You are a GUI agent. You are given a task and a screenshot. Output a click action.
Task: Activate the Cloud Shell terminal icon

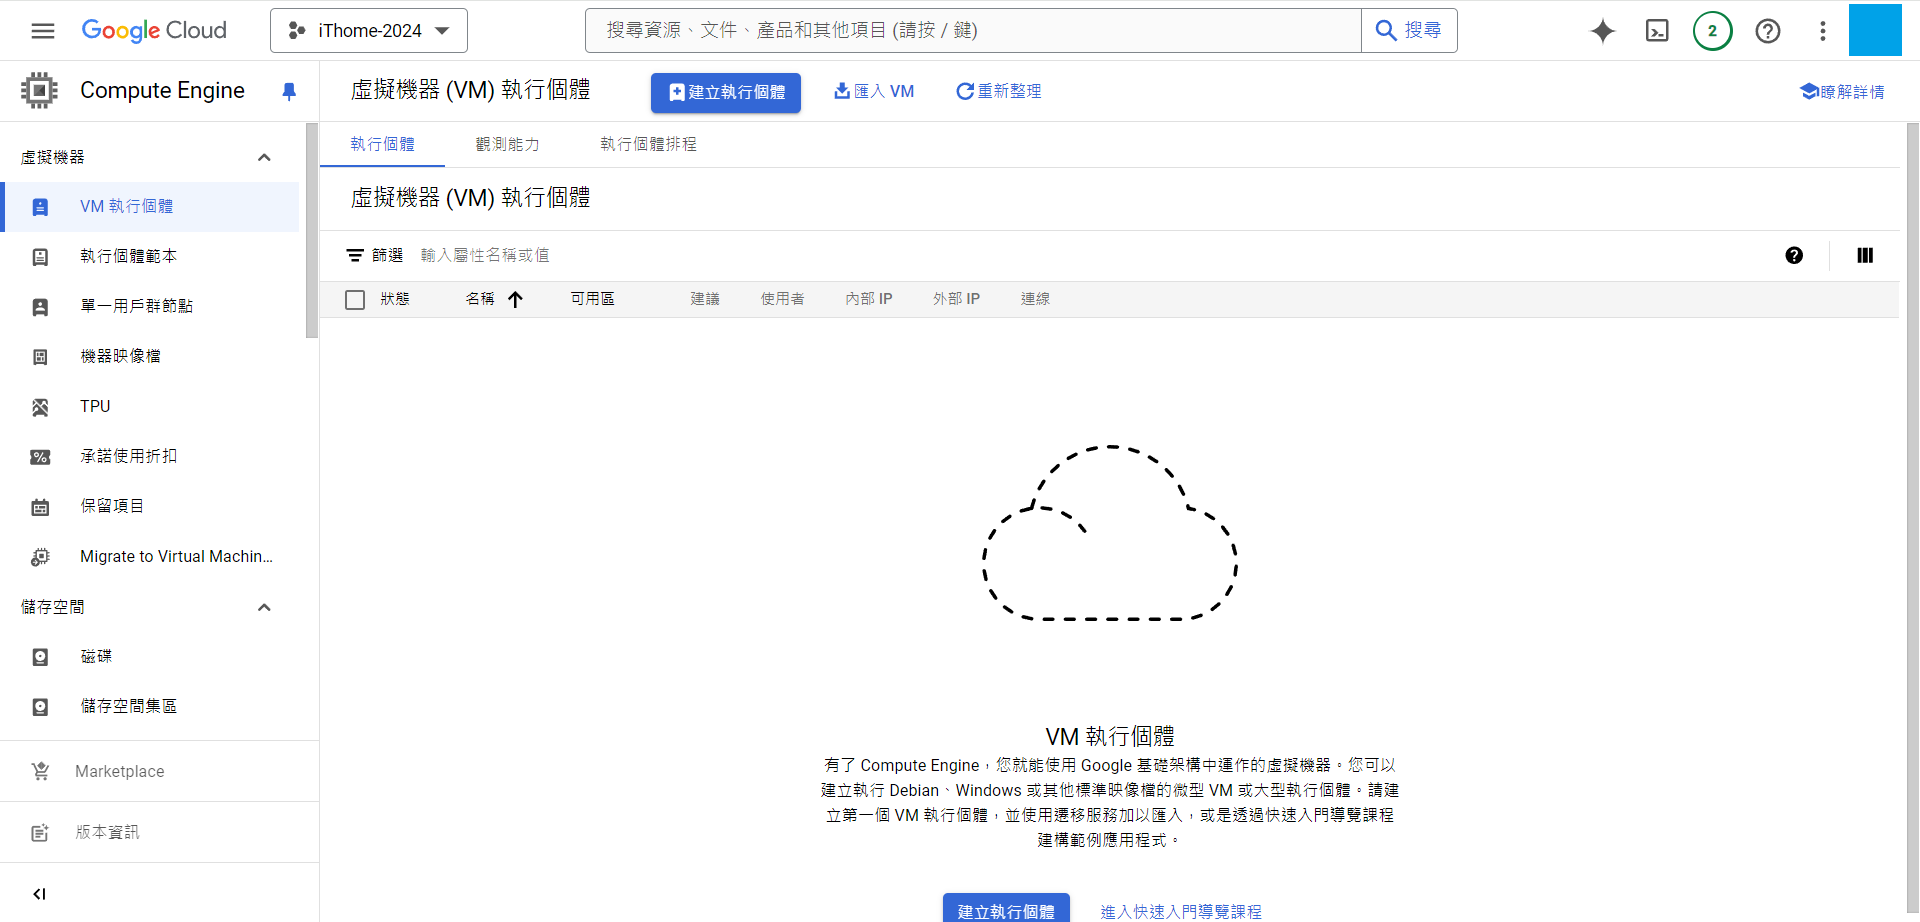pos(1657,31)
